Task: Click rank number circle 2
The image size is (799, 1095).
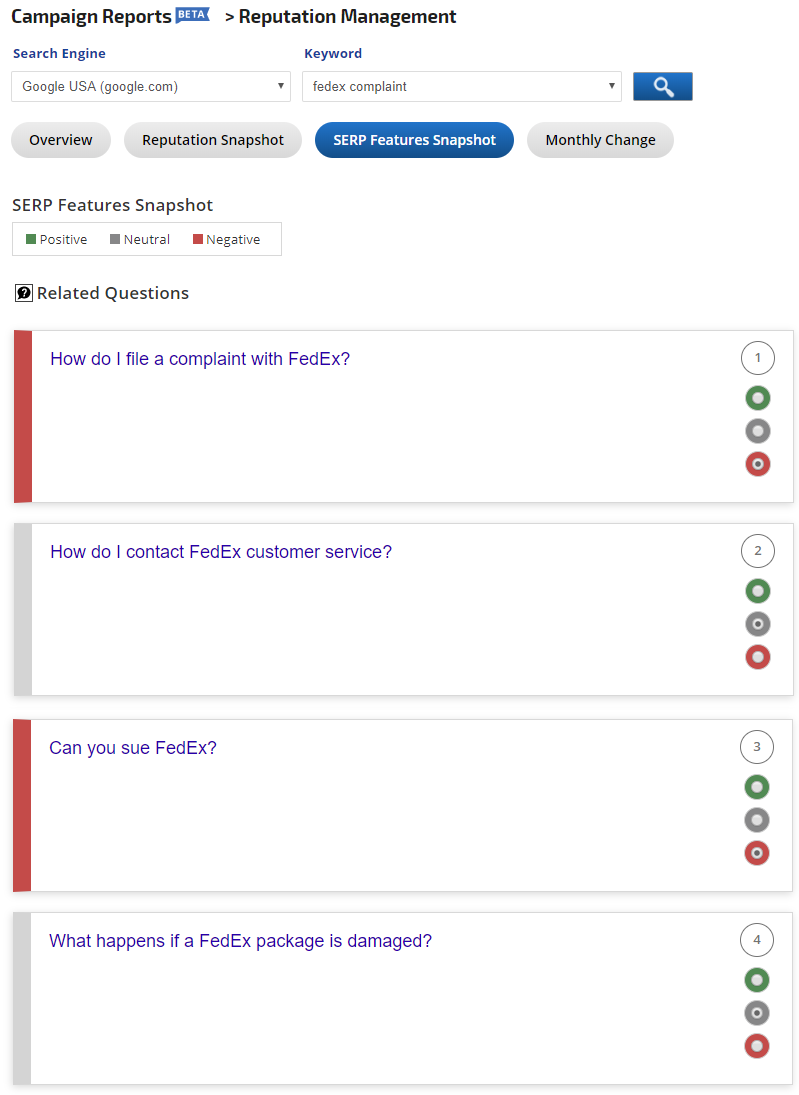Action: pyautogui.click(x=758, y=551)
